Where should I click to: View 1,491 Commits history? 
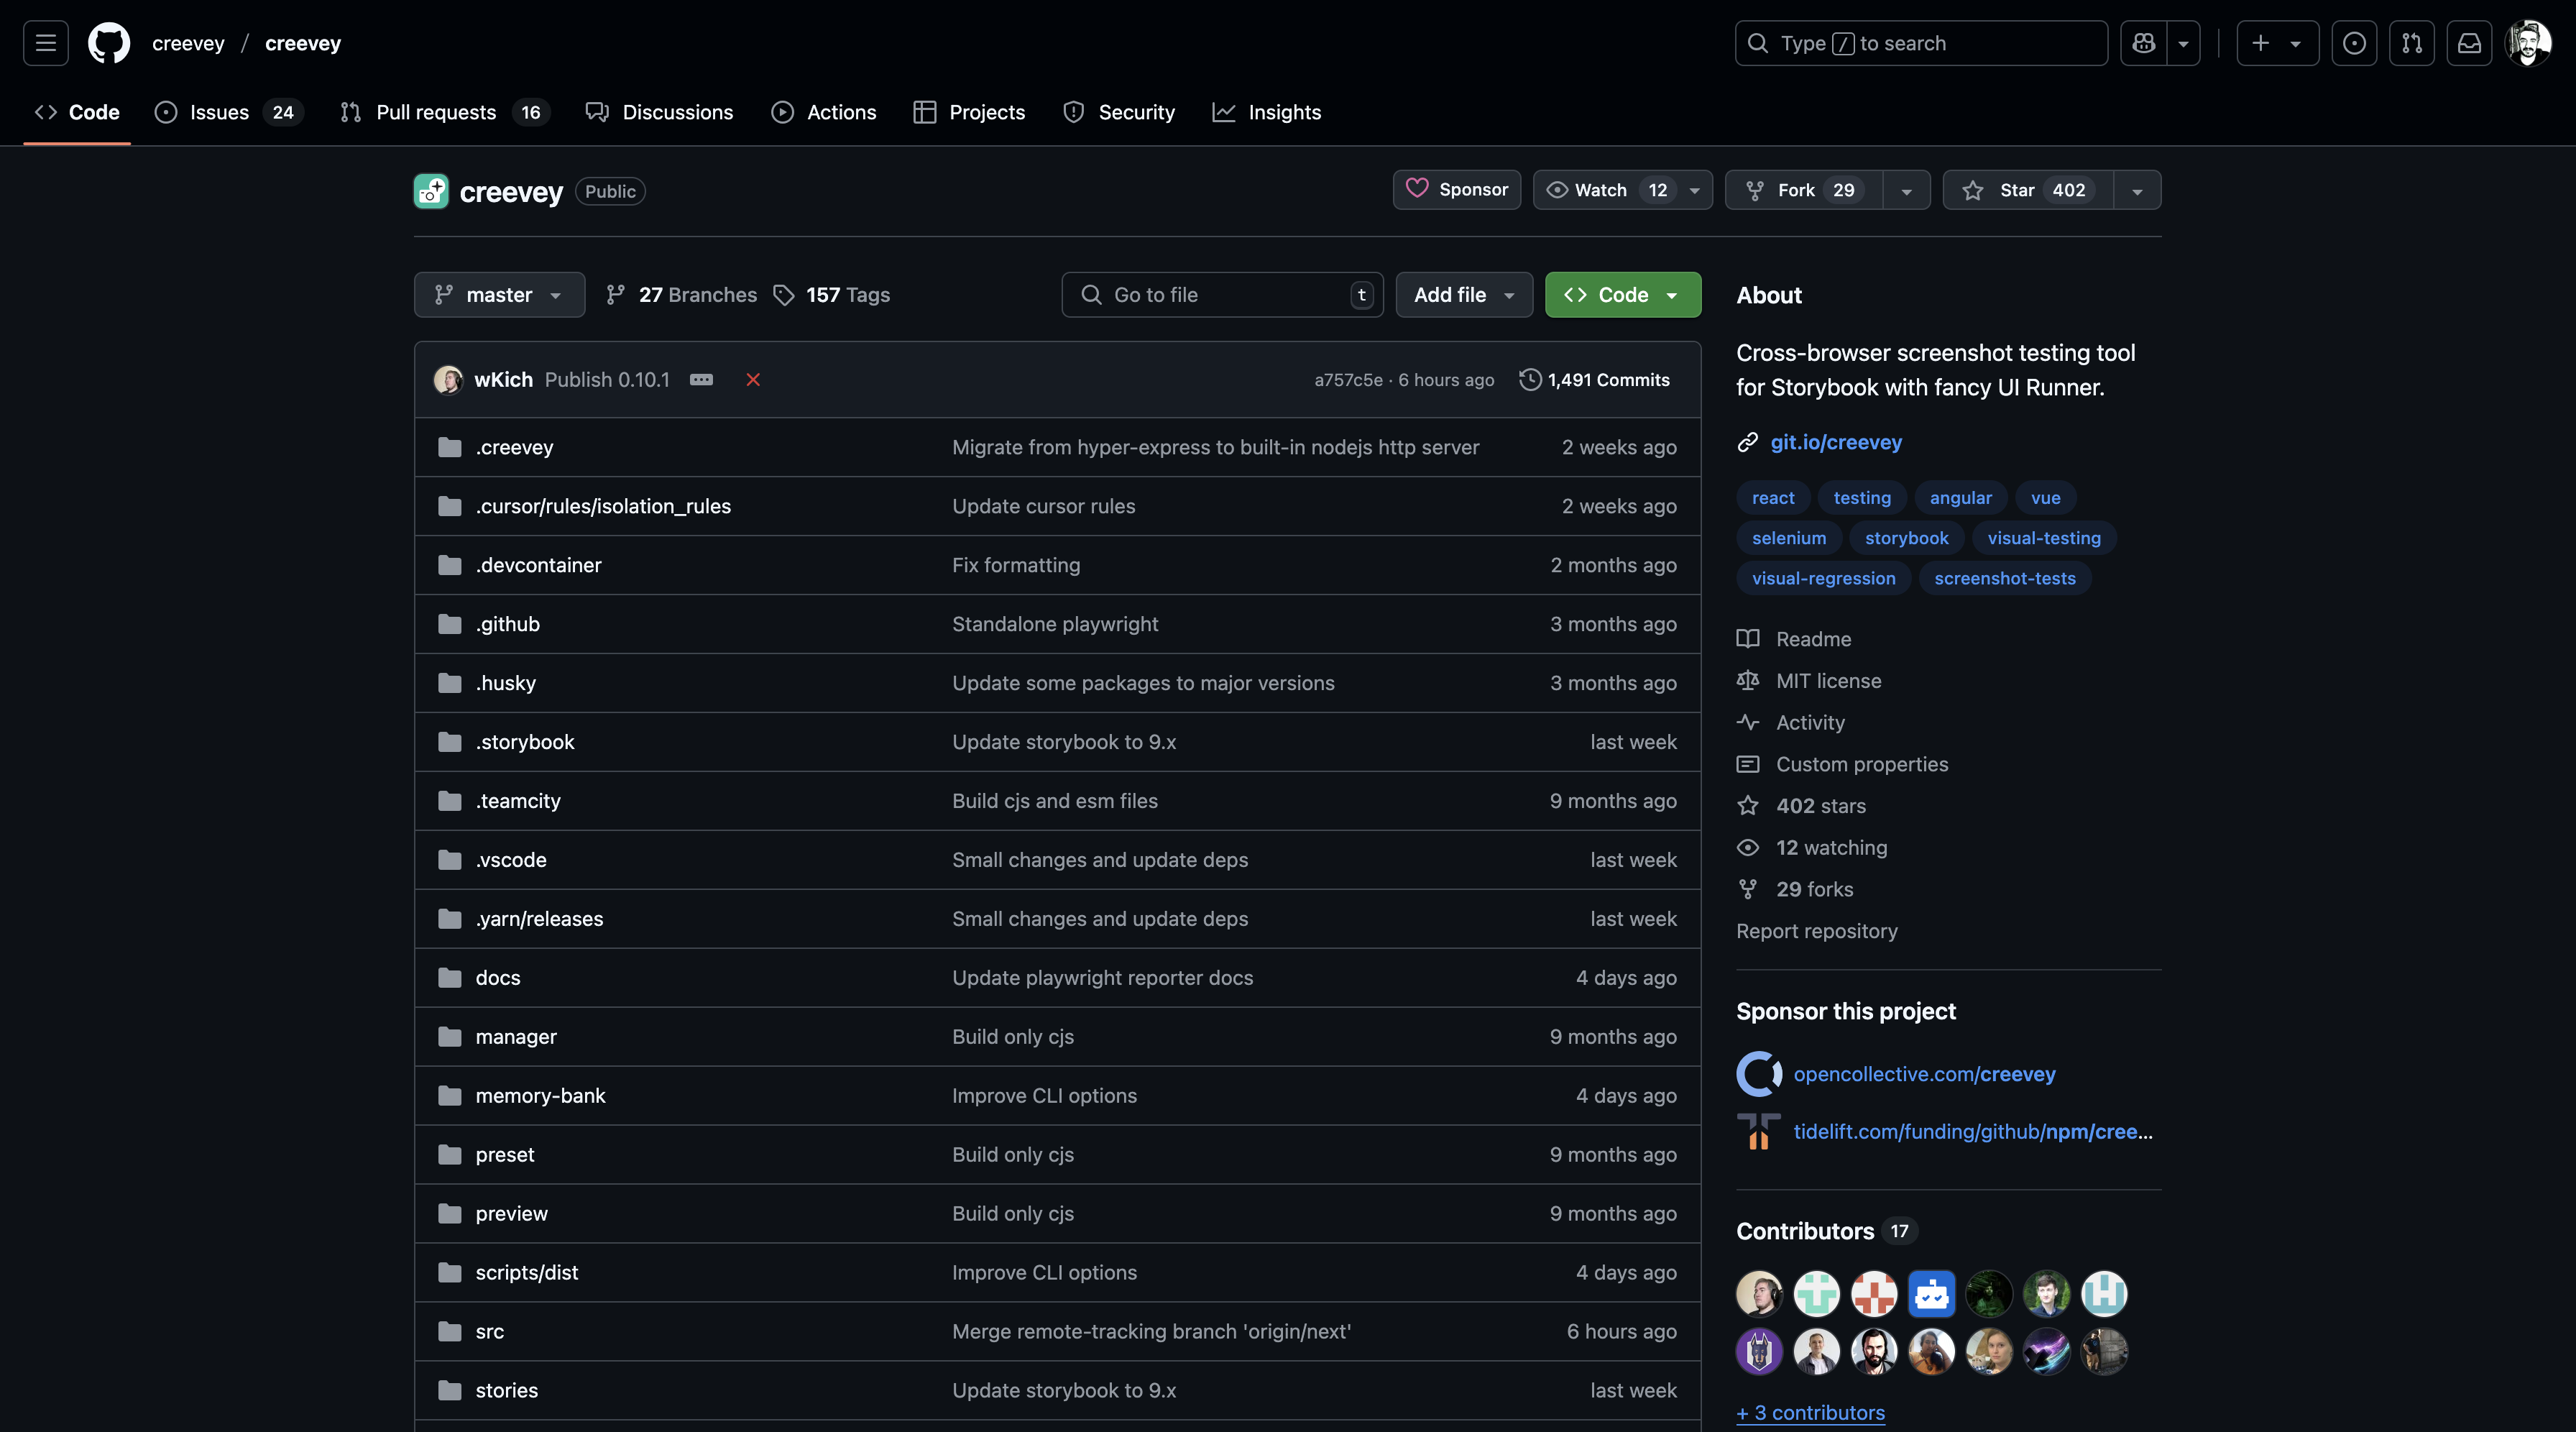click(x=1595, y=380)
